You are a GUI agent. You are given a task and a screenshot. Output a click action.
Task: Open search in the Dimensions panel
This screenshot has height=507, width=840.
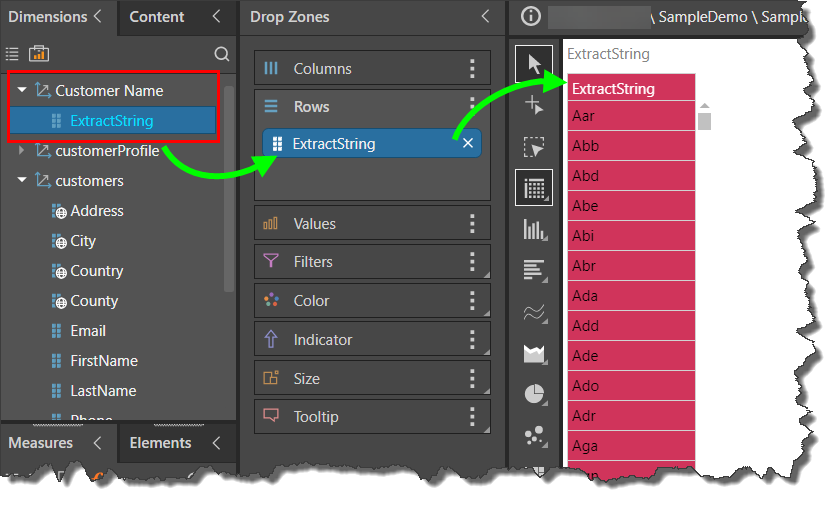[221, 54]
